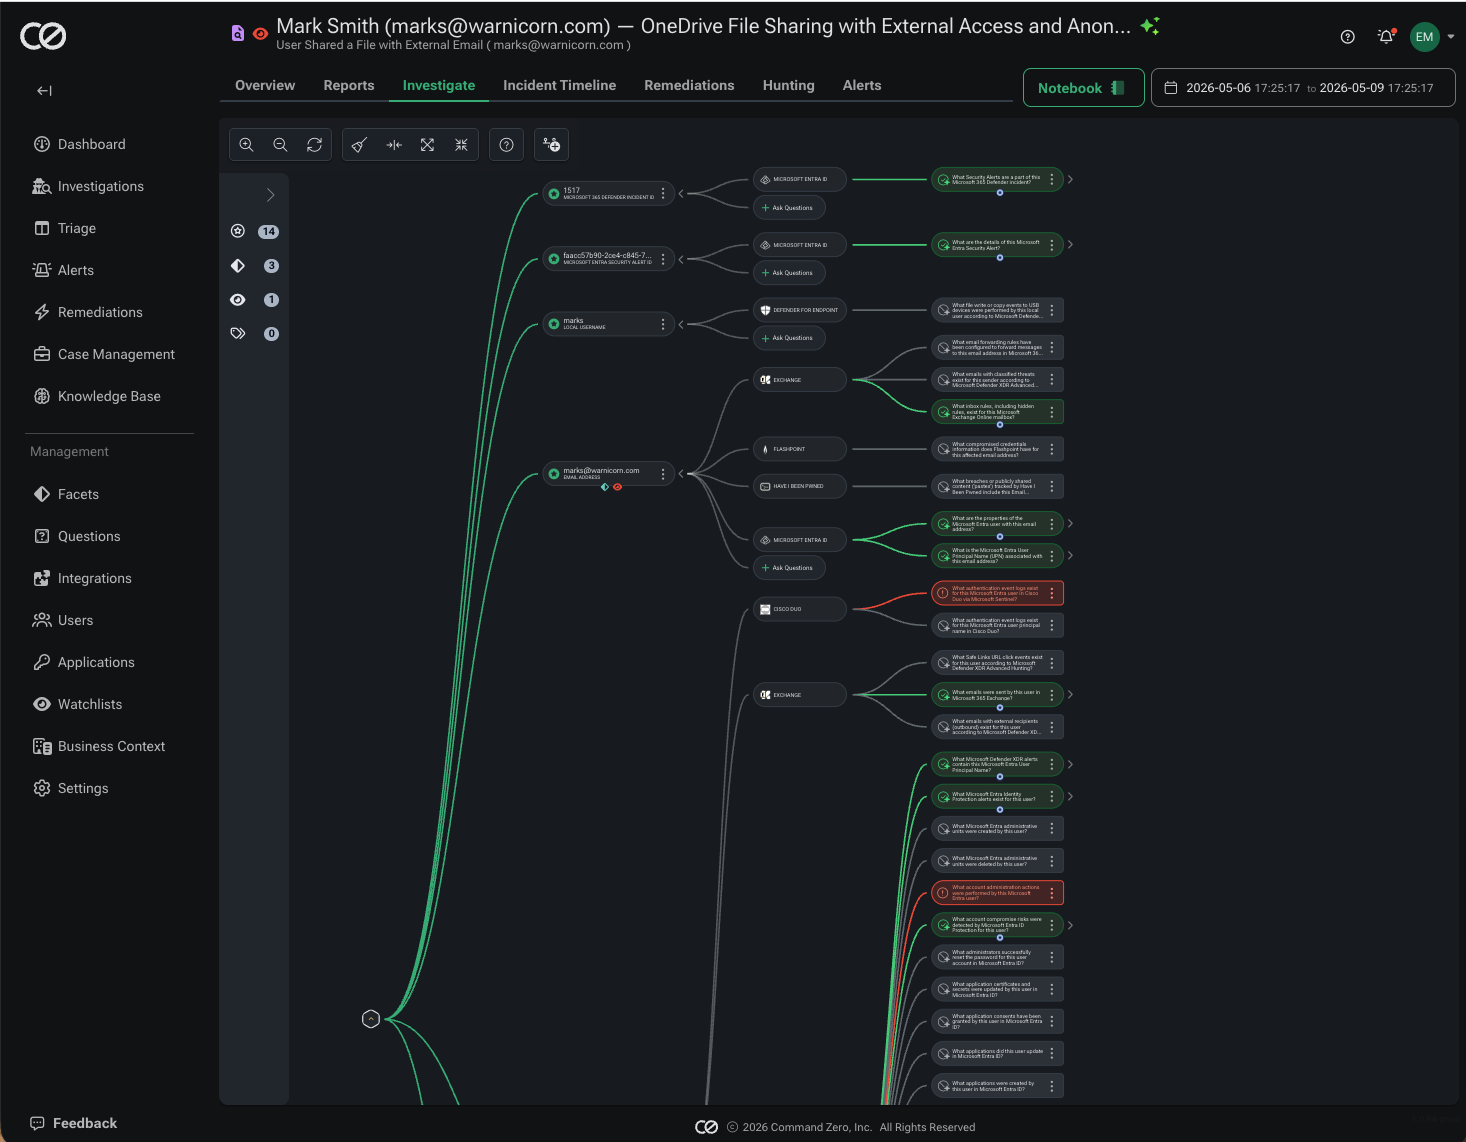Send Feedback via the bottom-left link

tap(74, 1124)
